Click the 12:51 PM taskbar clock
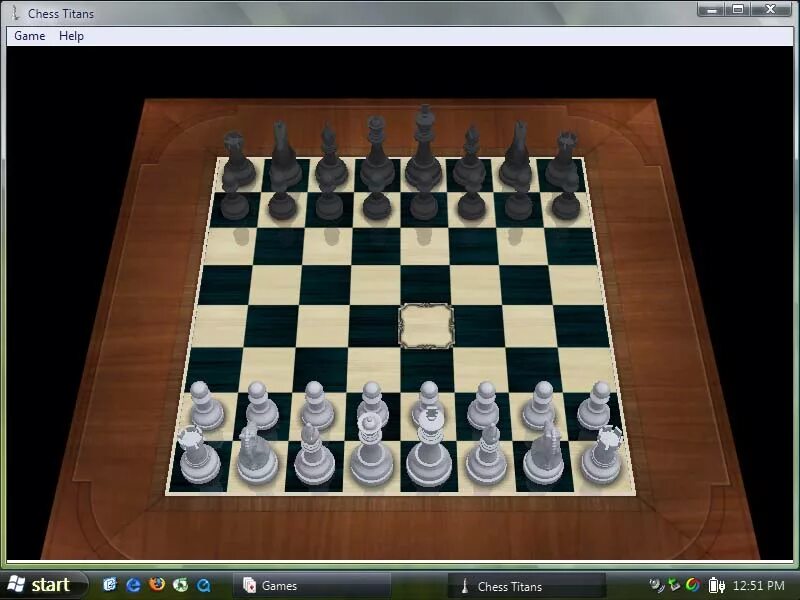Image resolution: width=800 pixels, height=600 pixels. point(759,586)
